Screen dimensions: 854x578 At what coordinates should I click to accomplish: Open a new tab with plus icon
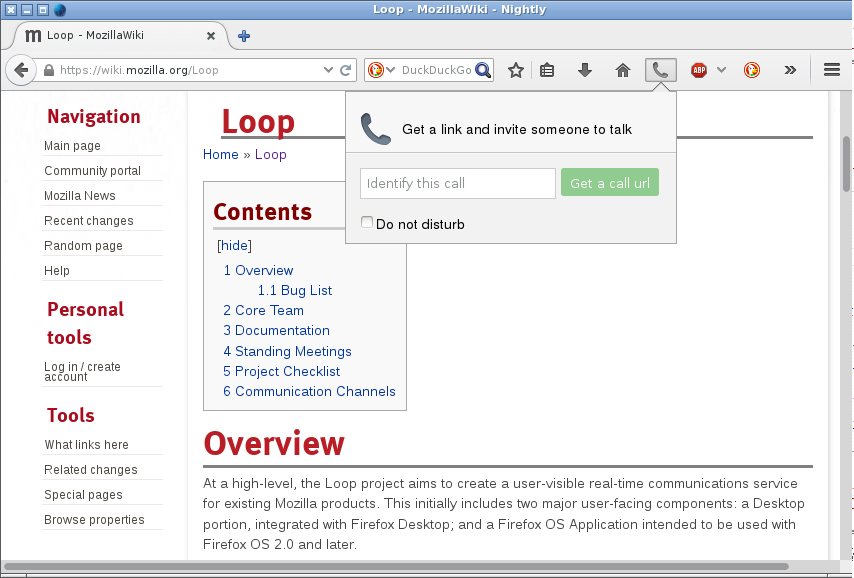click(x=244, y=36)
